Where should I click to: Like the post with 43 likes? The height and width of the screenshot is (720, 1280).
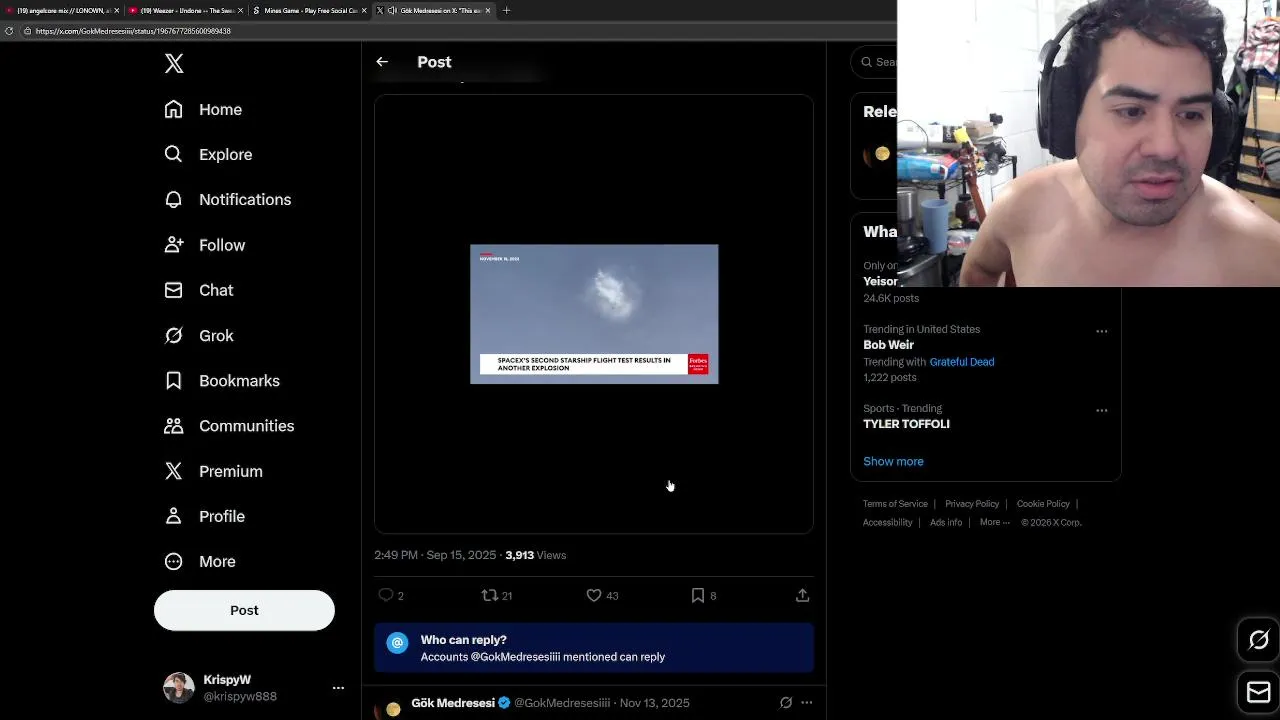coord(594,595)
